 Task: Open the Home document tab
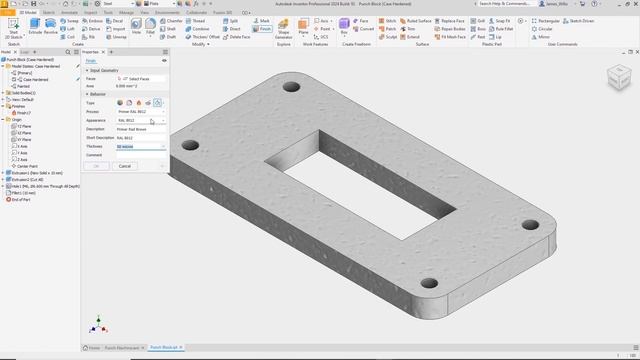91,348
